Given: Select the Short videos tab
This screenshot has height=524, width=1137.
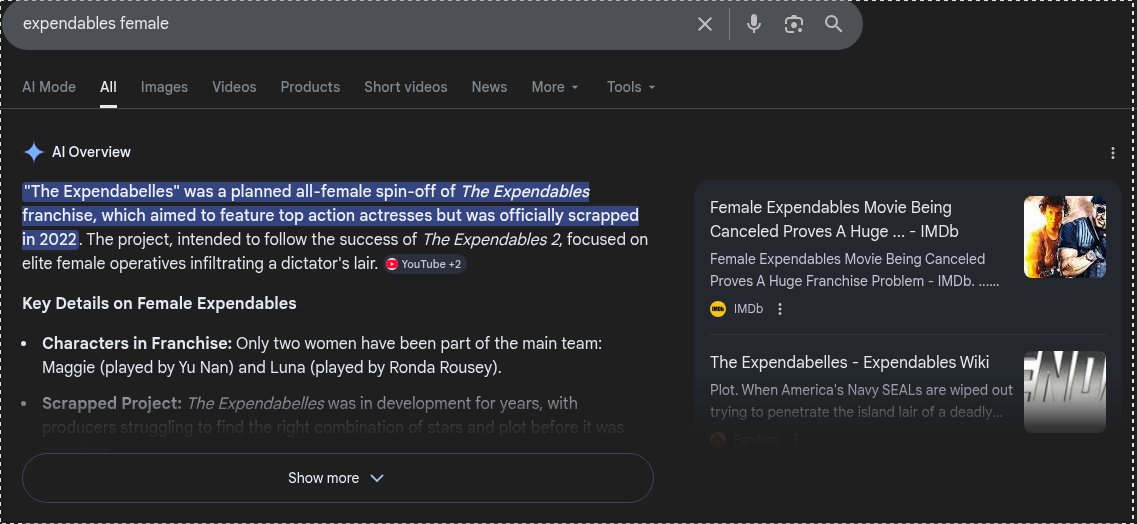Looking at the screenshot, I should pos(405,87).
